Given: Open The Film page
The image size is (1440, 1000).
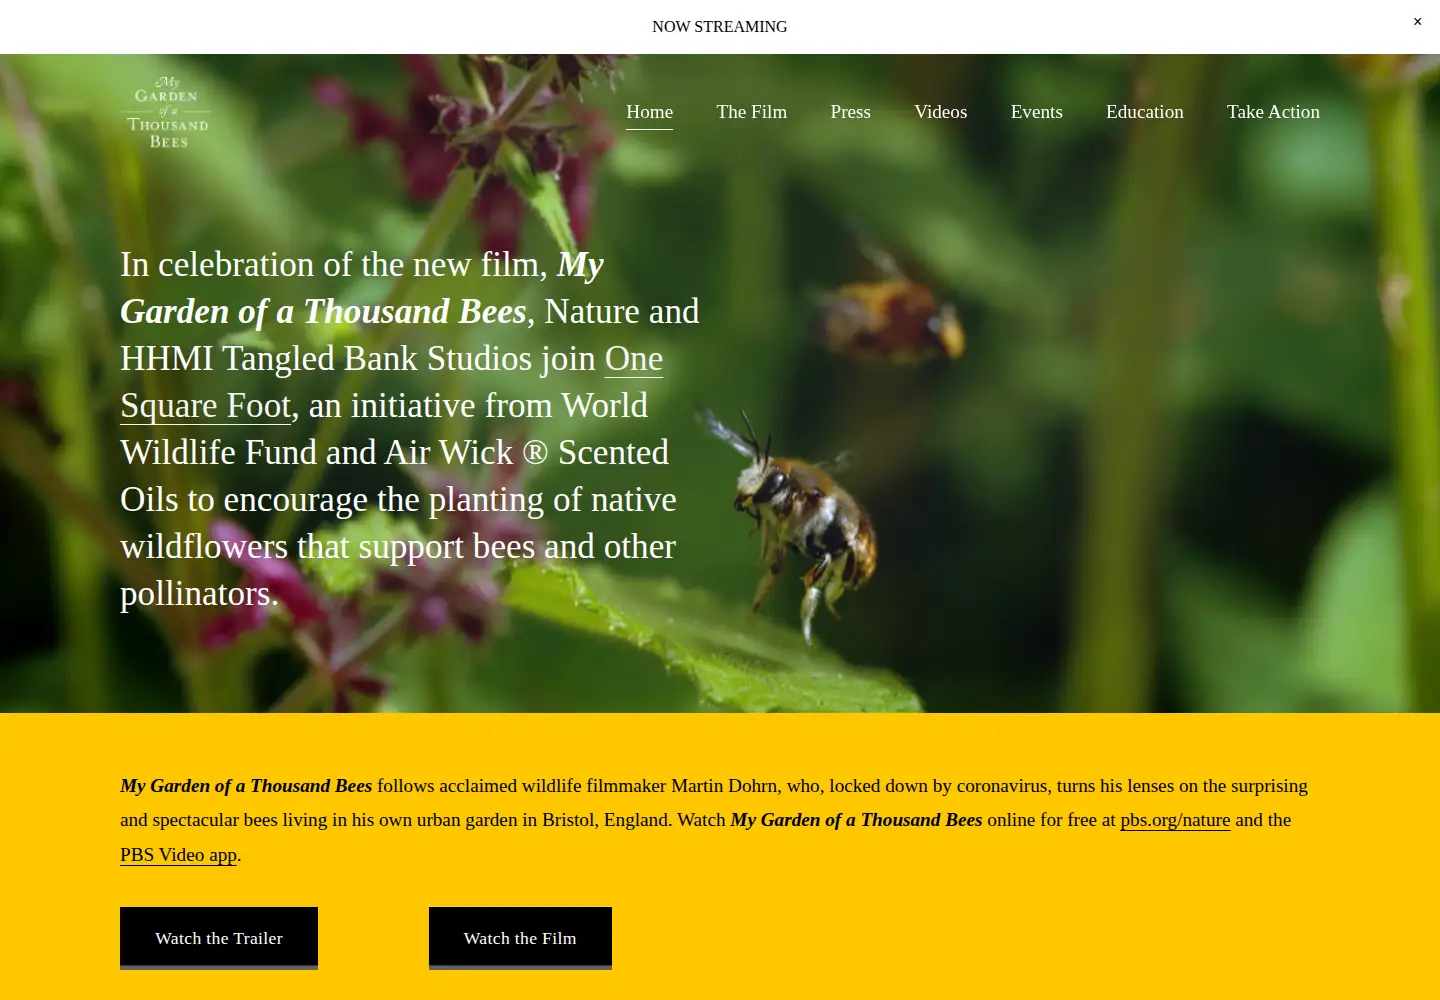Looking at the screenshot, I should coord(751,112).
